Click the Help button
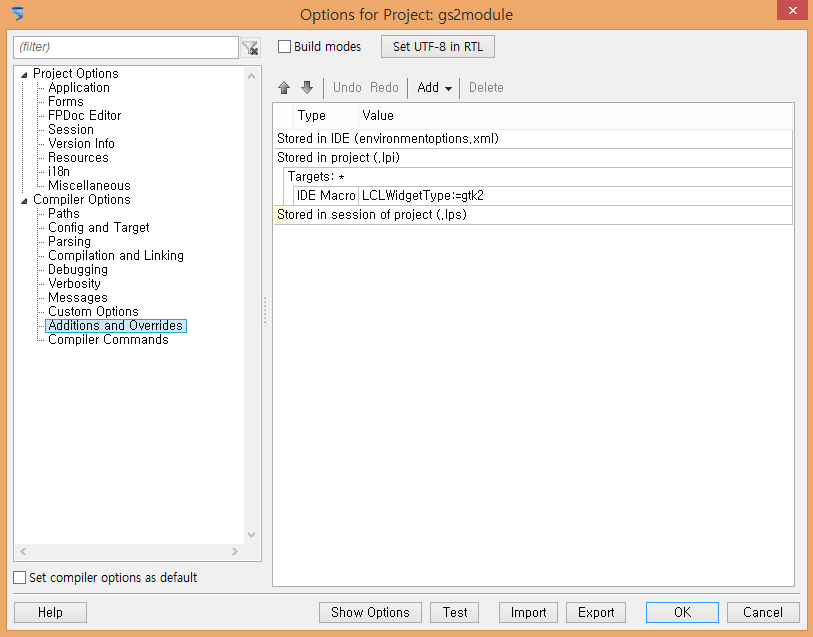The width and height of the screenshot is (813, 637). pos(50,613)
